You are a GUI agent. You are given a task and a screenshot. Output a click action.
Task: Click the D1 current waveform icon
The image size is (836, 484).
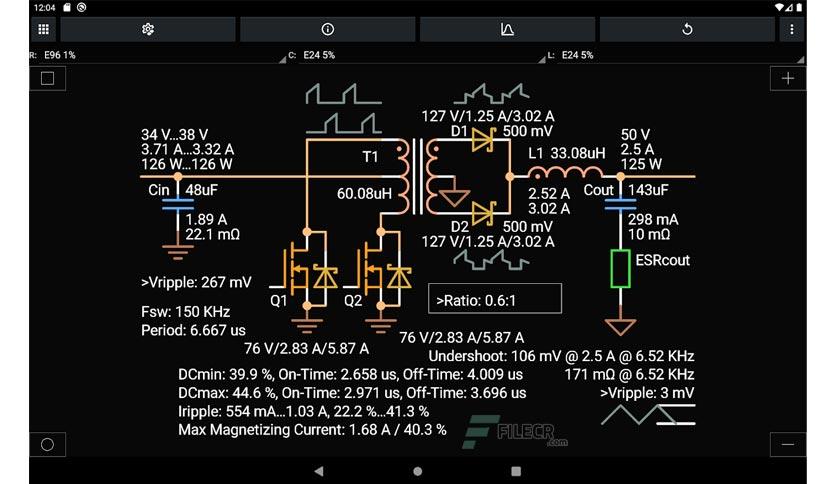point(491,93)
